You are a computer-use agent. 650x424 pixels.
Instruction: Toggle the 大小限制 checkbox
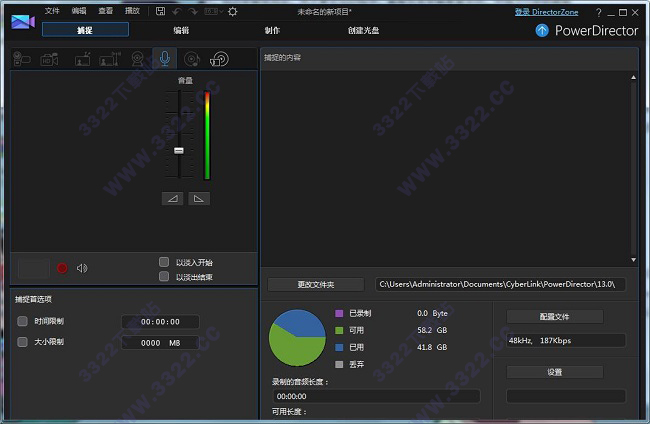pyautogui.click(x=22, y=342)
